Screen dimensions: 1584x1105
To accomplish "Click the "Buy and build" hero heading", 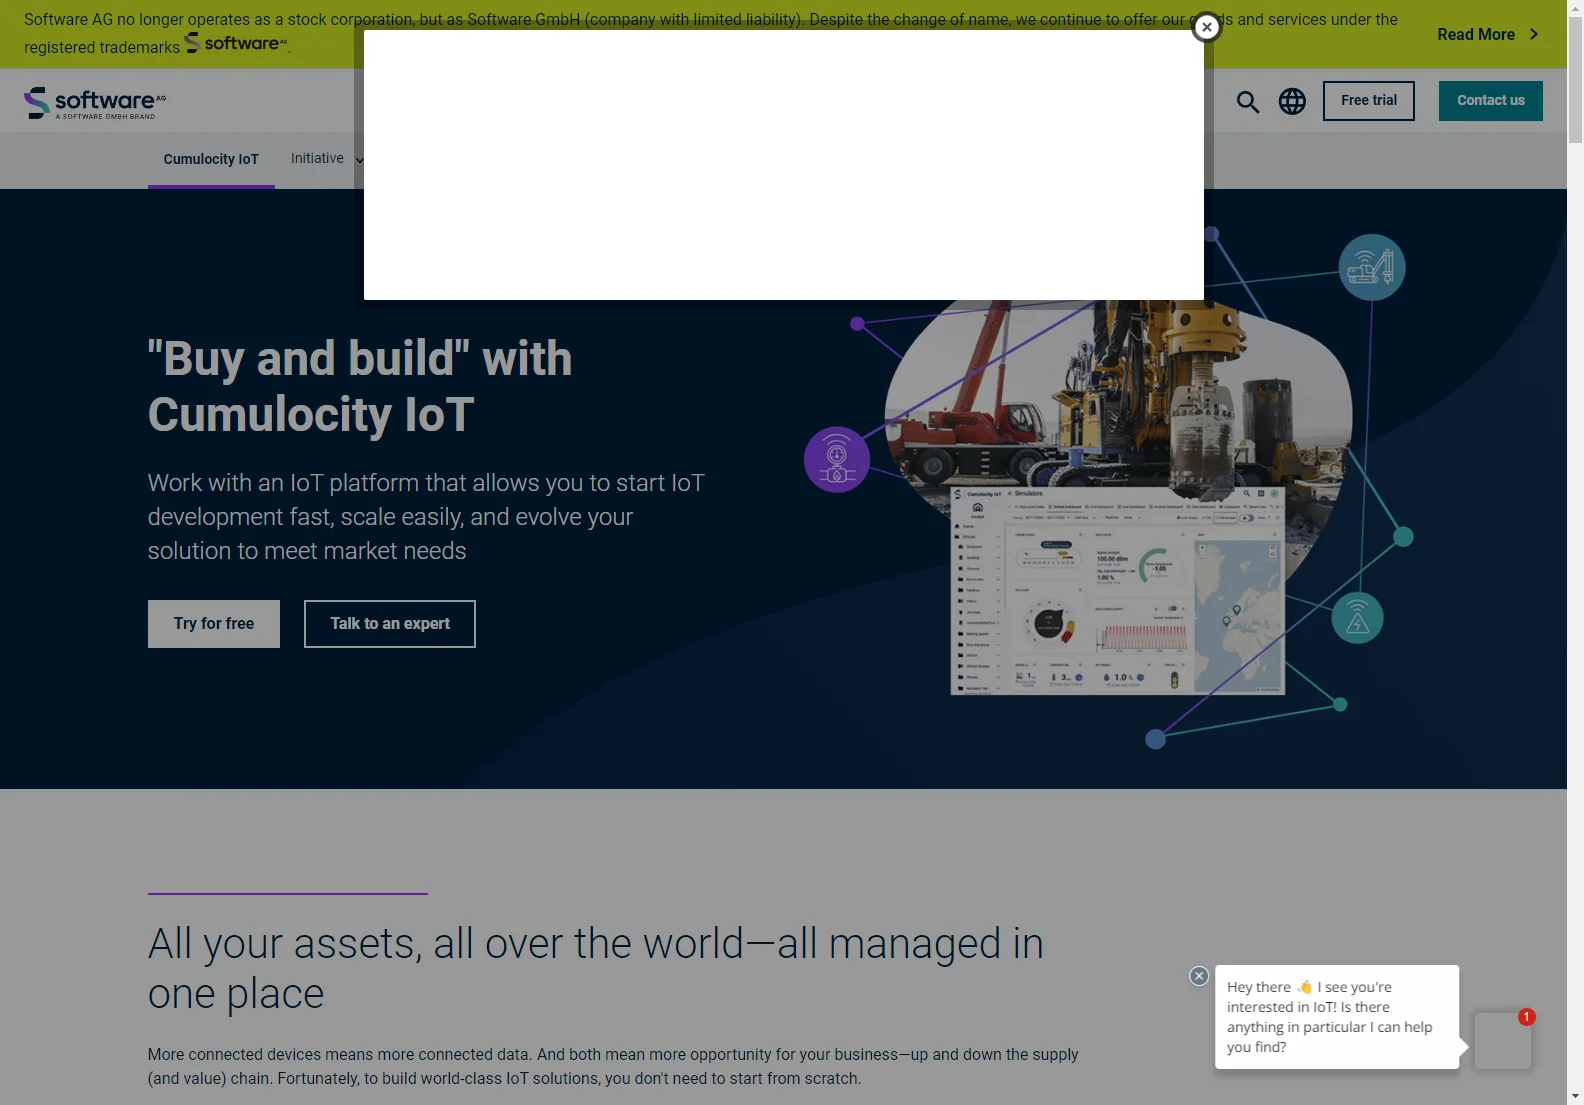I will point(360,386).
